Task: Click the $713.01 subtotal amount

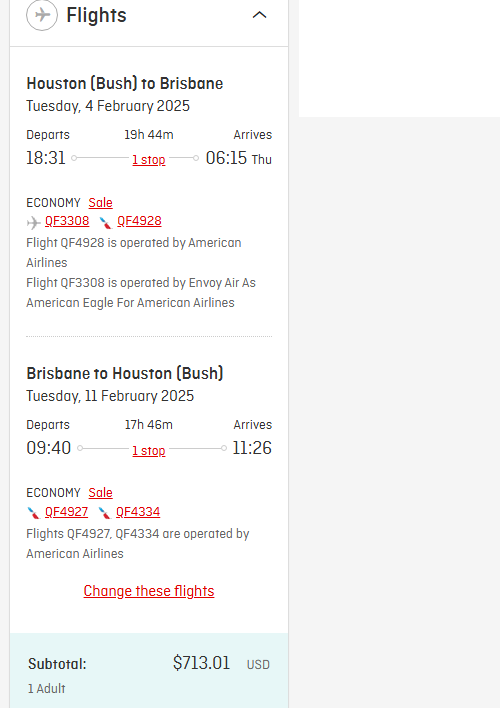Action: 201,663
